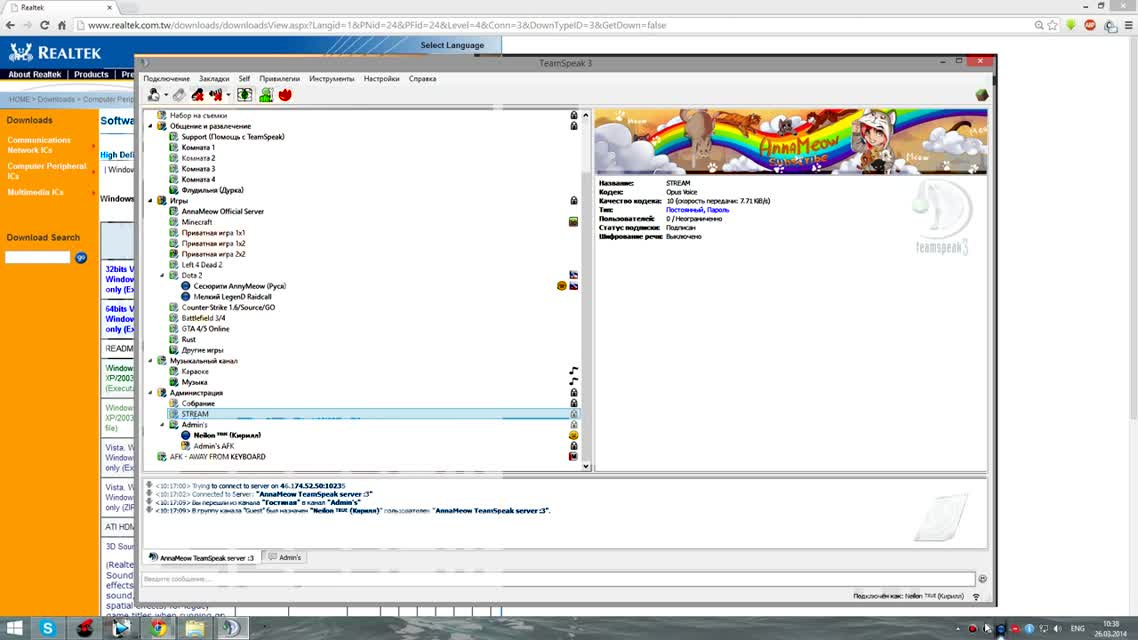Open the Настройки menu

tap(382, 78)
